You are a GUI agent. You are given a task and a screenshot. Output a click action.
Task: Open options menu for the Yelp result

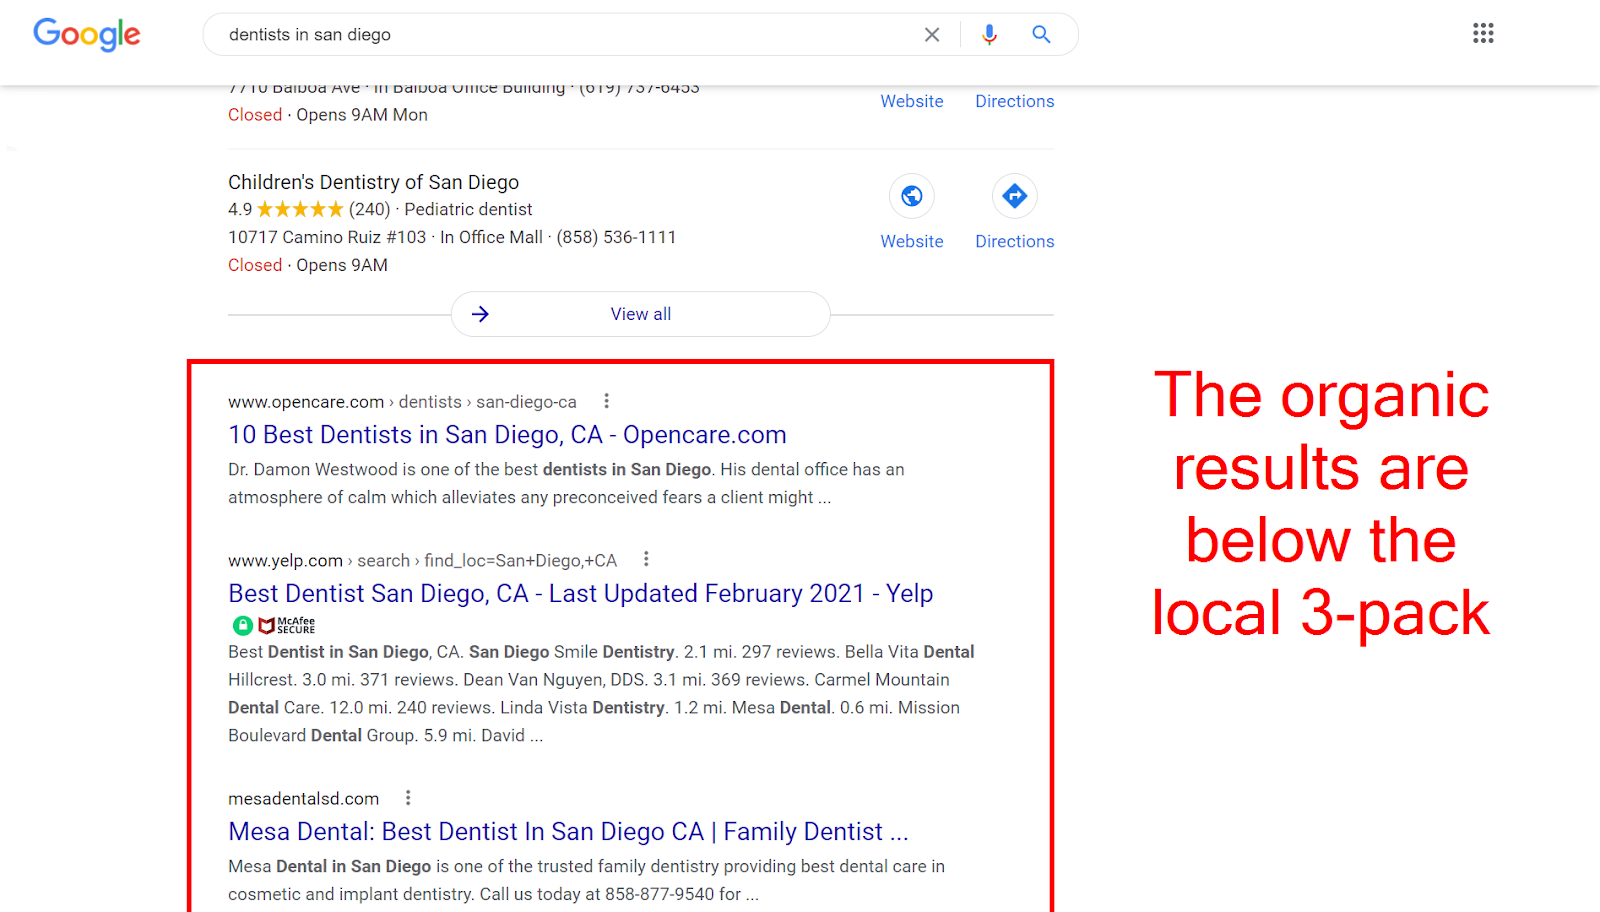(646, 559)
